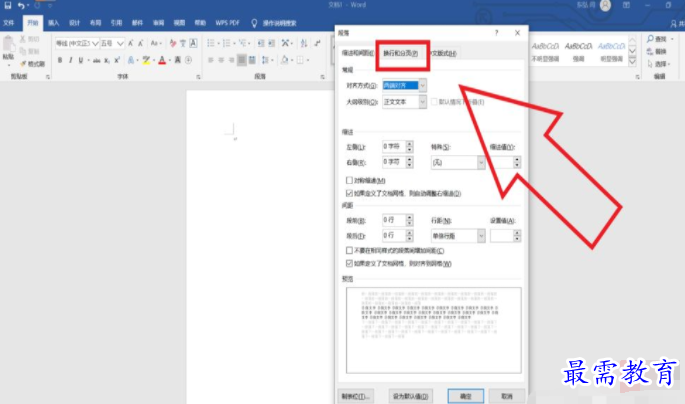Click the text effects icon

pyautogui.click(x=131, y=60)
